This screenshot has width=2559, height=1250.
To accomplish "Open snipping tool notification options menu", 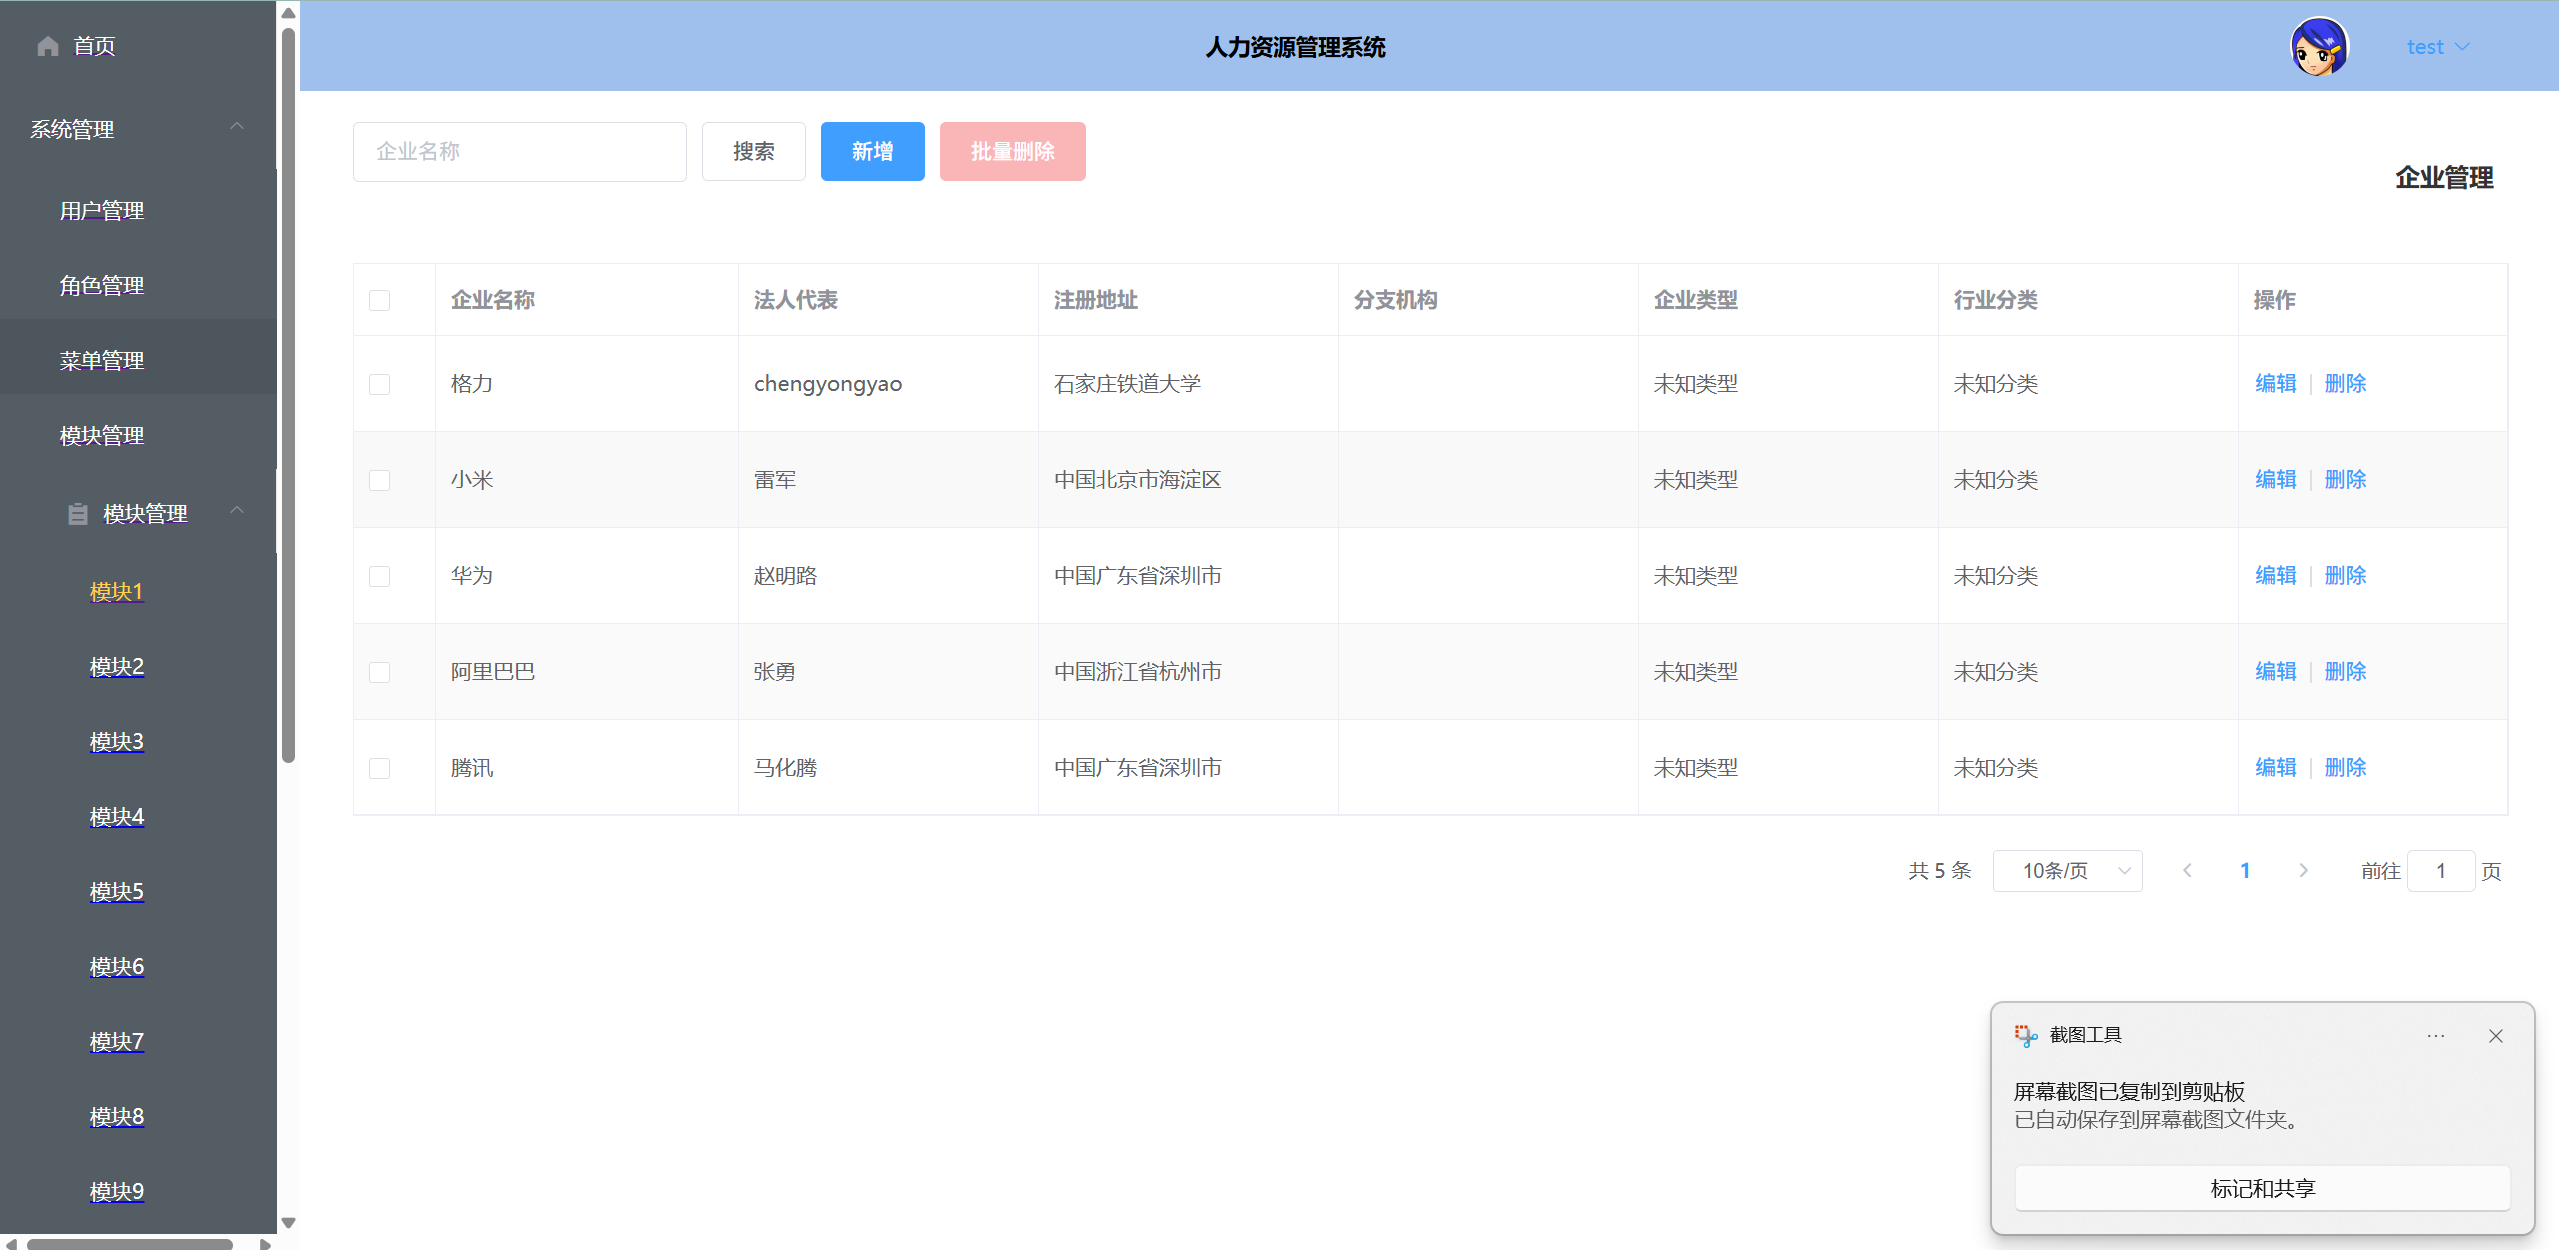I will (2435, 1036).
